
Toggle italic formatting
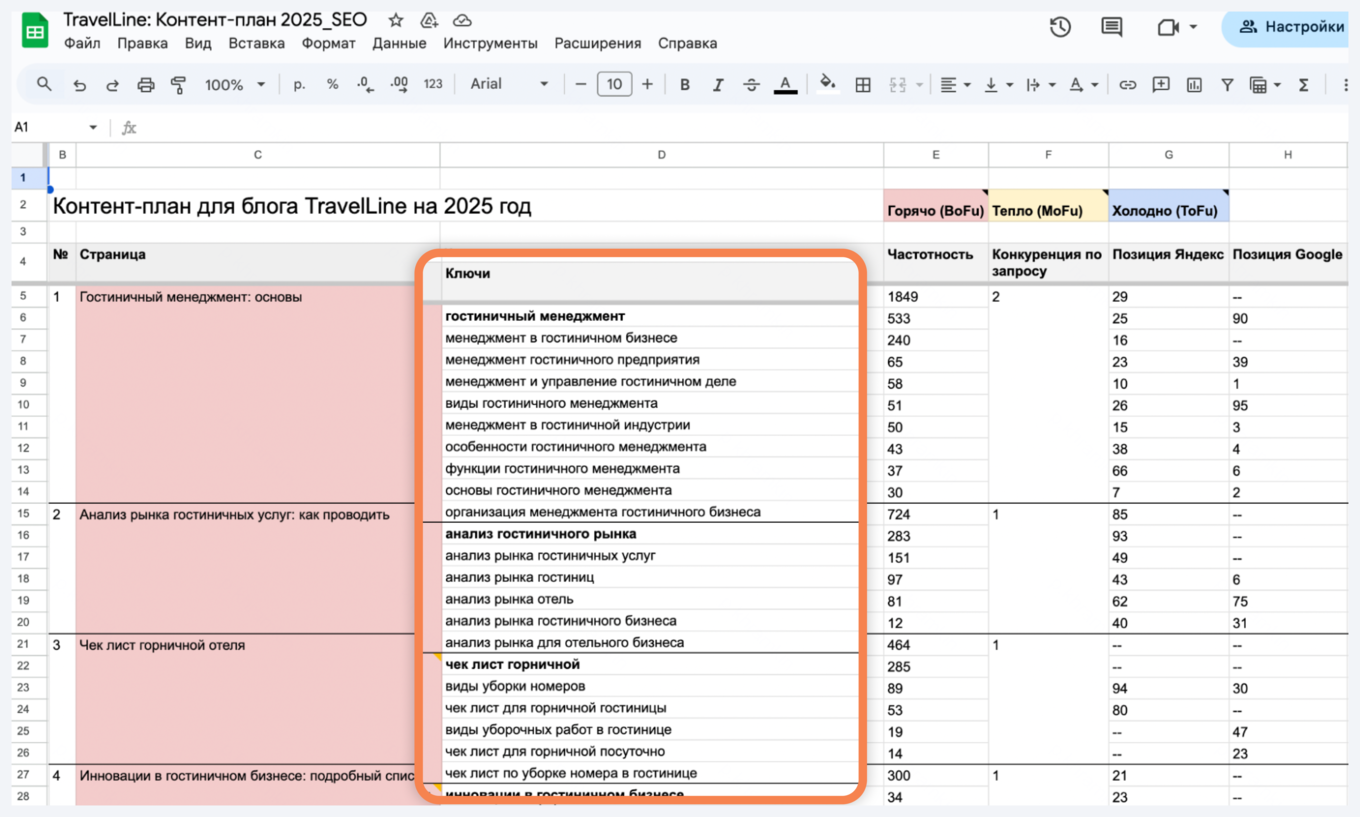click(x=718, y=85)
